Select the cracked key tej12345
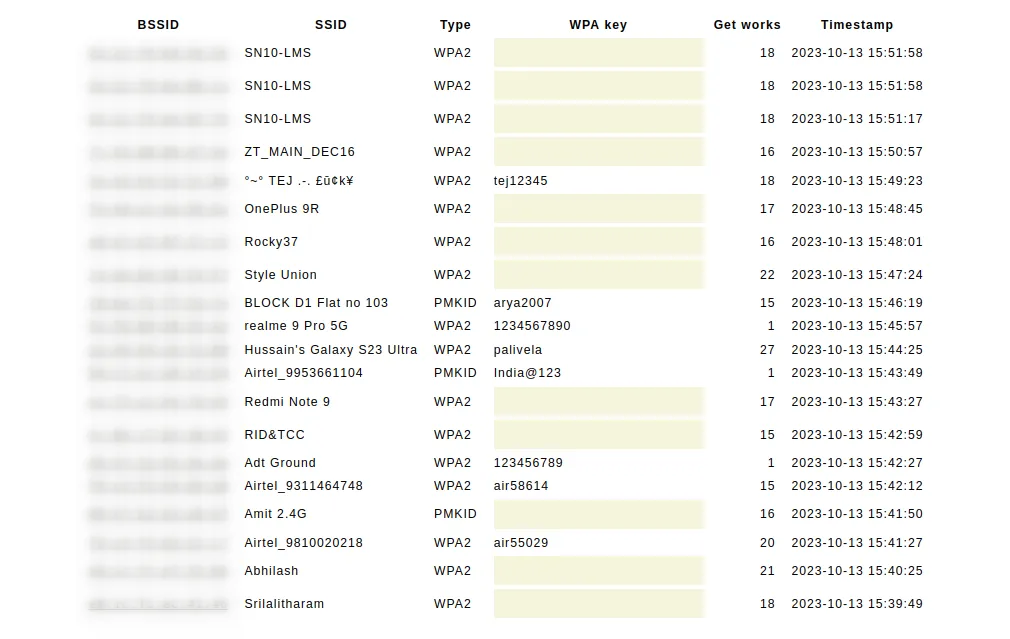 tap(520, 181)
